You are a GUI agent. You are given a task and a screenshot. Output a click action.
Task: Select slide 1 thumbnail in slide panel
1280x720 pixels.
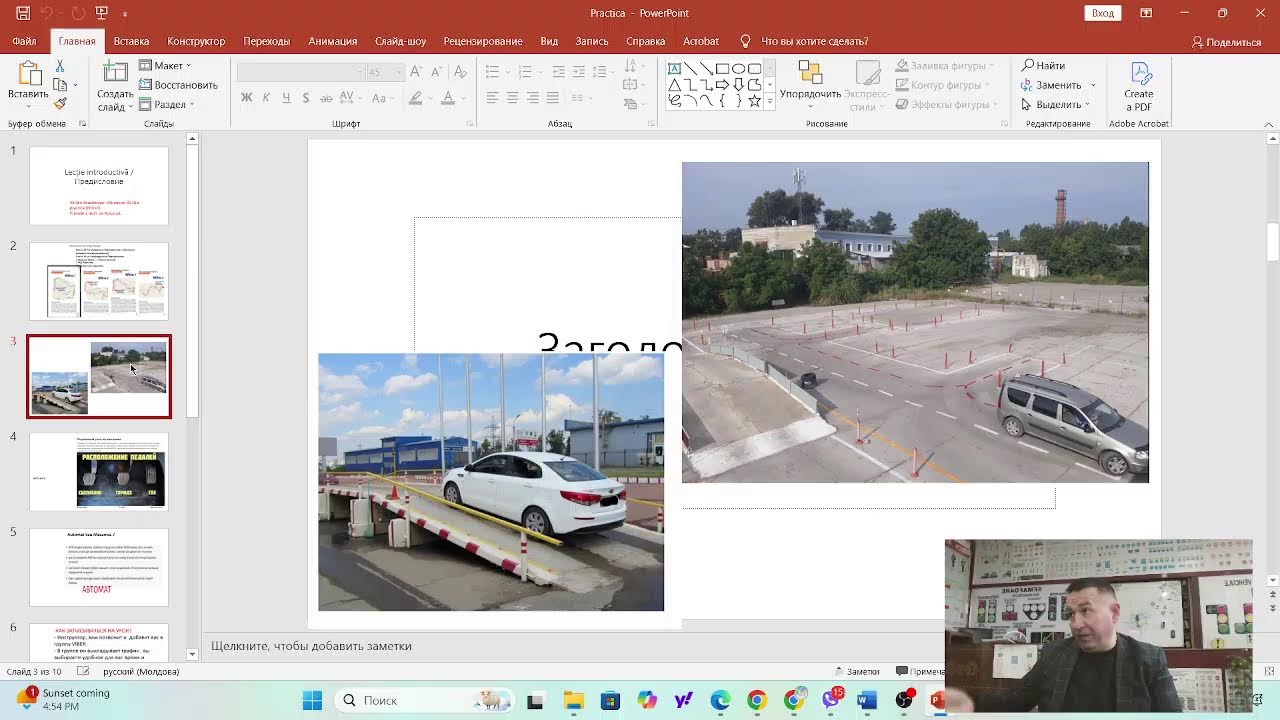click(x=99, y=186)
